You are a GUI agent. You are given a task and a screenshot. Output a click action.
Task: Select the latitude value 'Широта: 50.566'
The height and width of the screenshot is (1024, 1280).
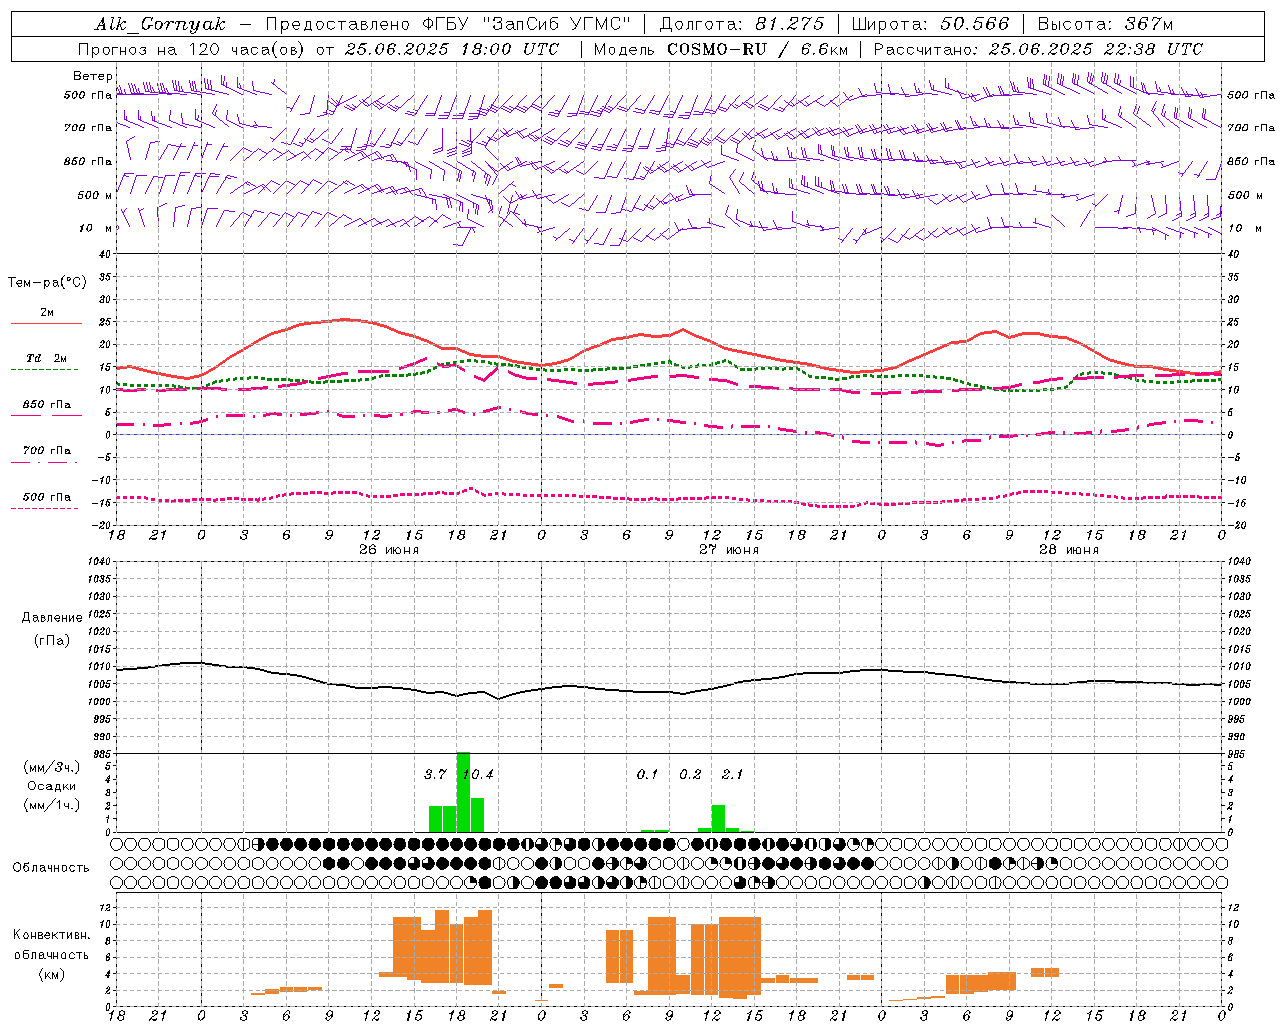[x=930, y=24]
